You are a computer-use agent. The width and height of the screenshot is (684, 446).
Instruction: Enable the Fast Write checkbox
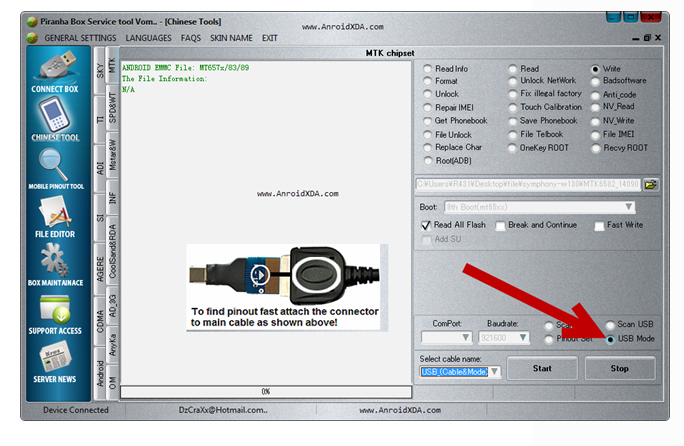(x=599, y=226)
